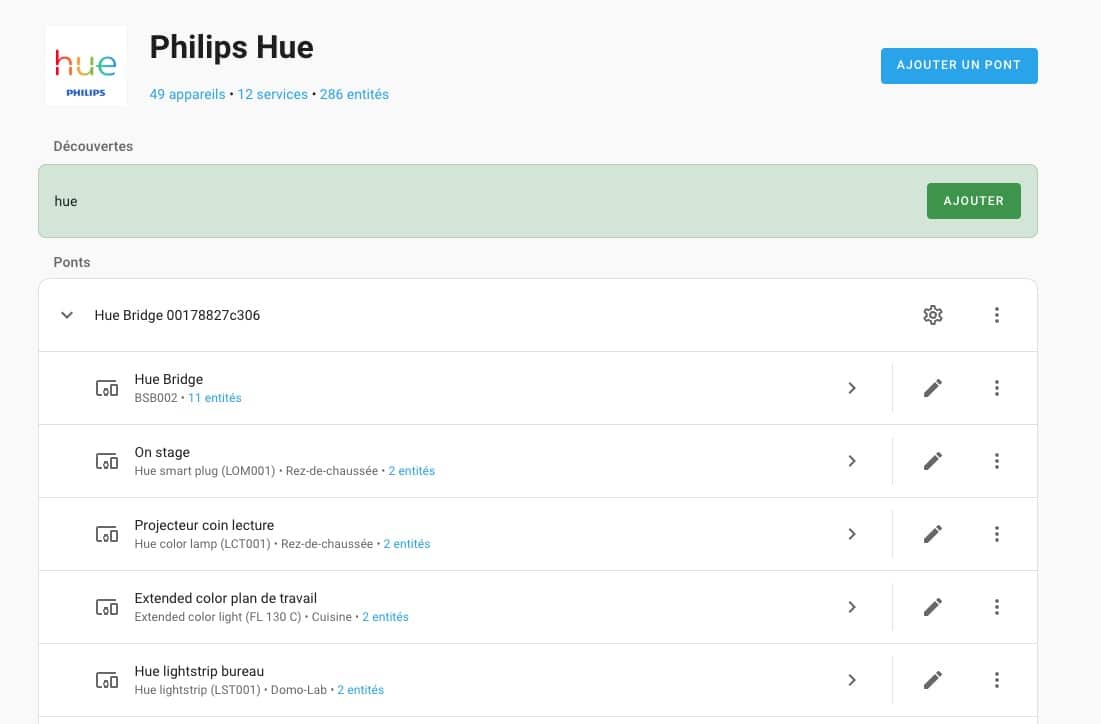Click device icon of Hue Bridge row
This screenshot has height=724, width=1101.
point(107,388)
